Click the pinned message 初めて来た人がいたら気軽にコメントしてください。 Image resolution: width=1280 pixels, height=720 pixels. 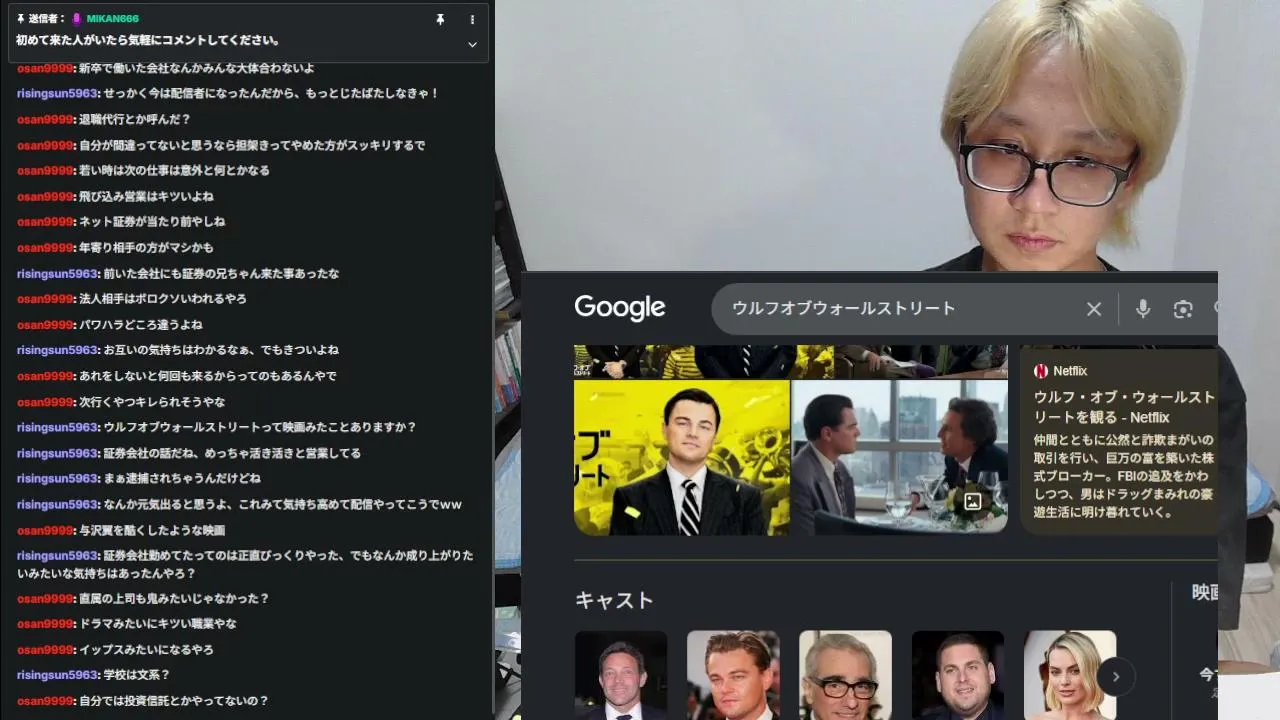coord(148,41)
